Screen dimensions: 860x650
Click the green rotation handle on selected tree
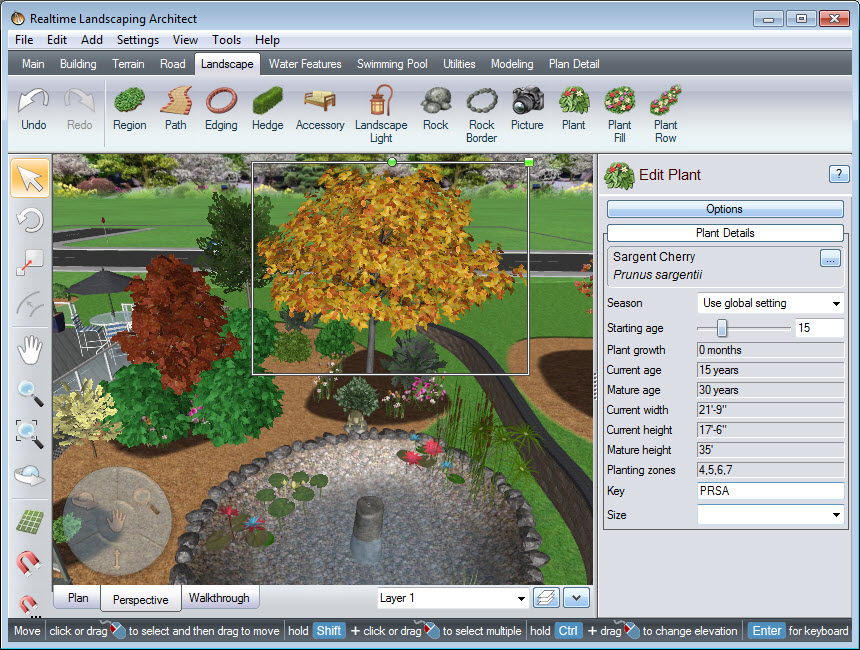392,162
